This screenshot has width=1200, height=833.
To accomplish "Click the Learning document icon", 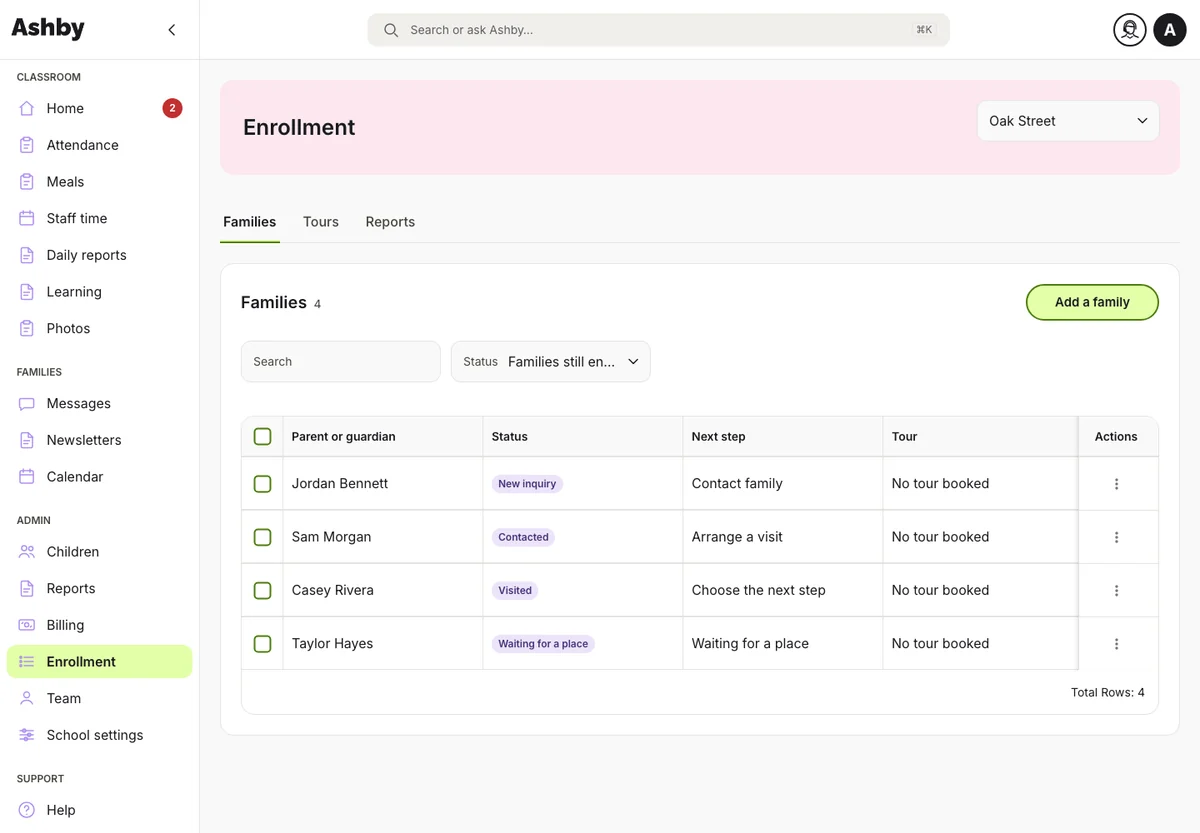I will (27, 292).
